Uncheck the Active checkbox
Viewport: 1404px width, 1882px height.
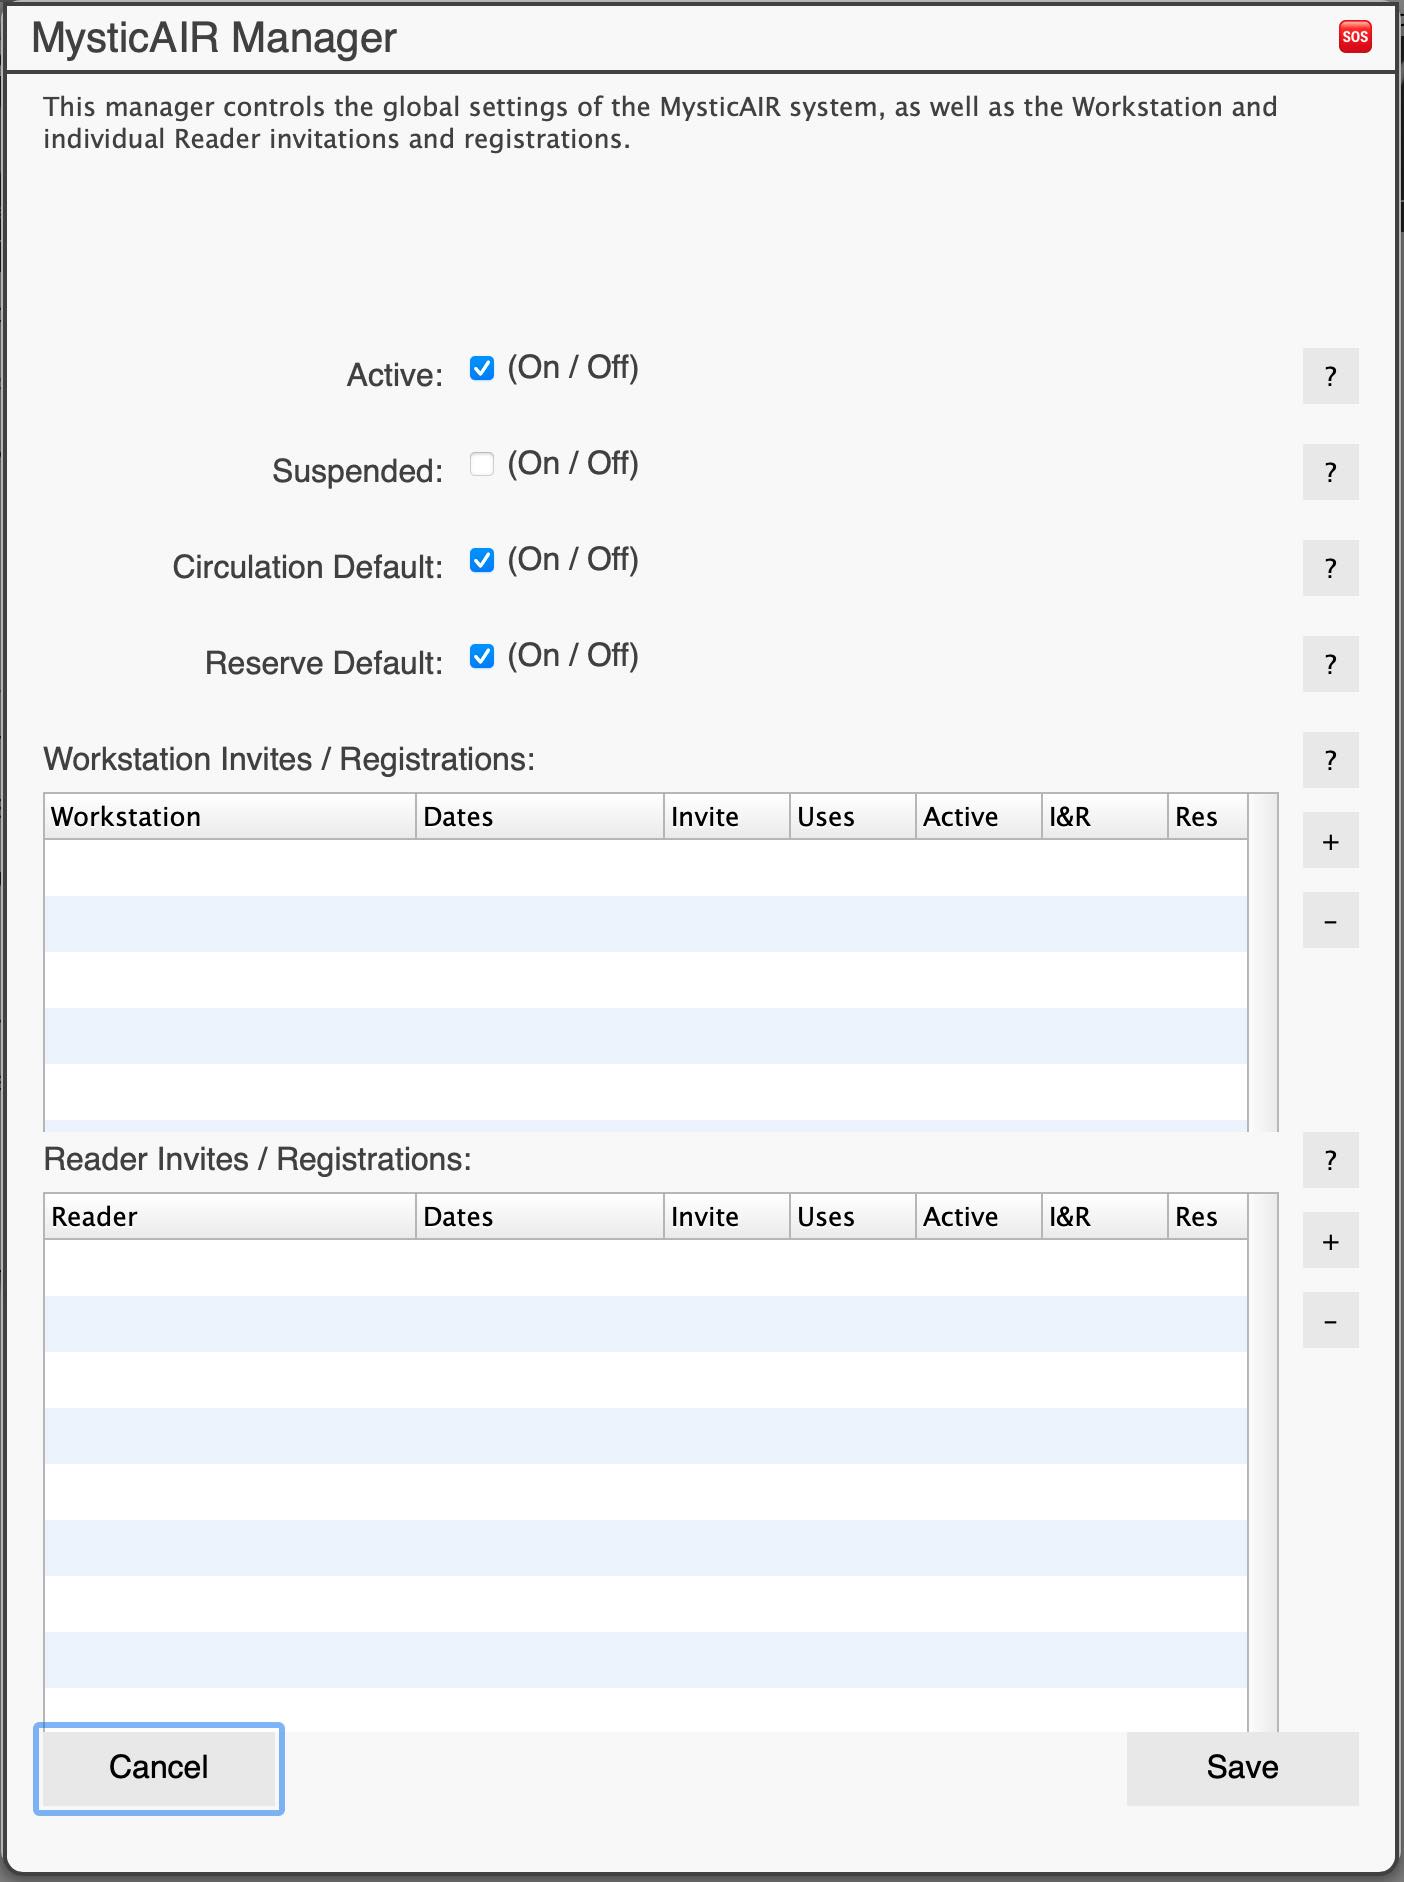click(482, 368)
